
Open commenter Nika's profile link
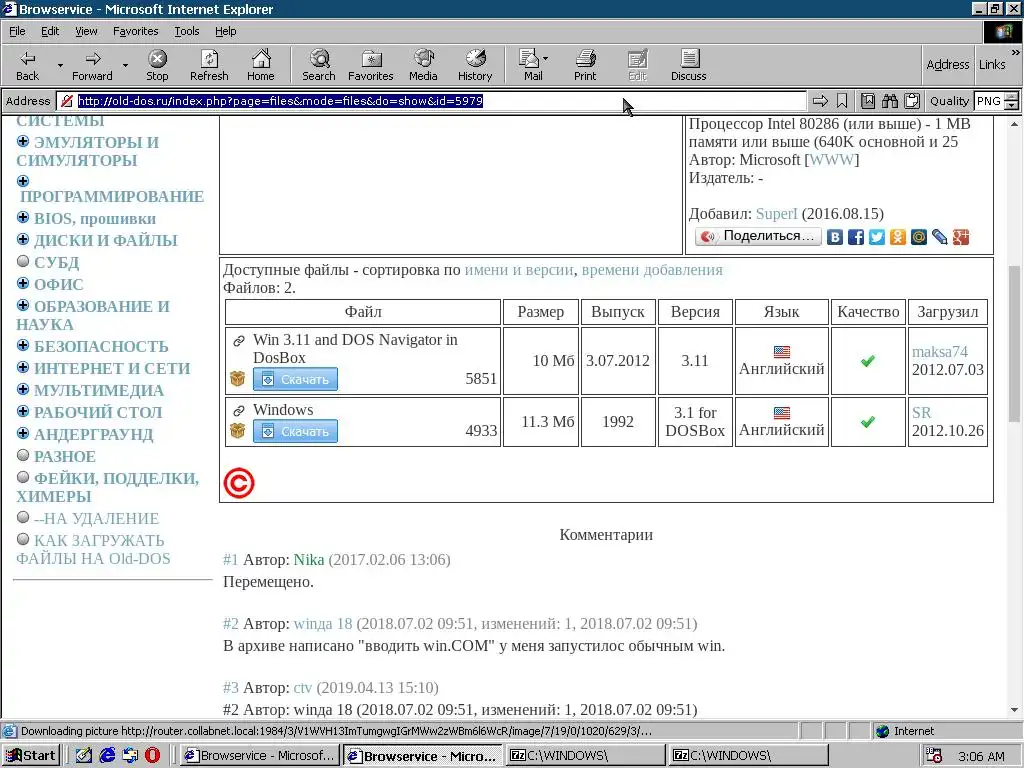309,560
